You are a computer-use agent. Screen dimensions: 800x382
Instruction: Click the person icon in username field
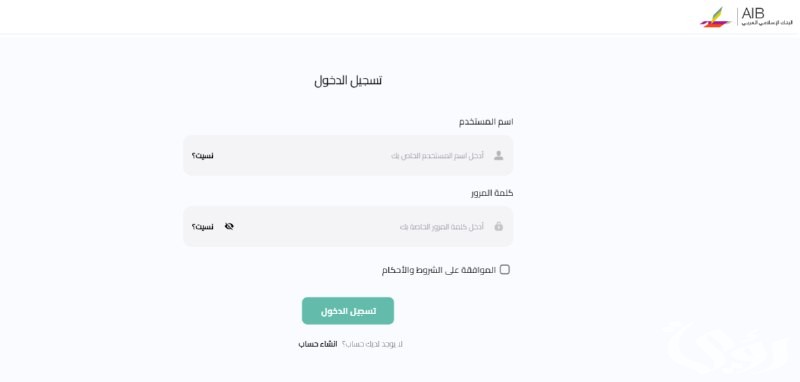(498, 156)
